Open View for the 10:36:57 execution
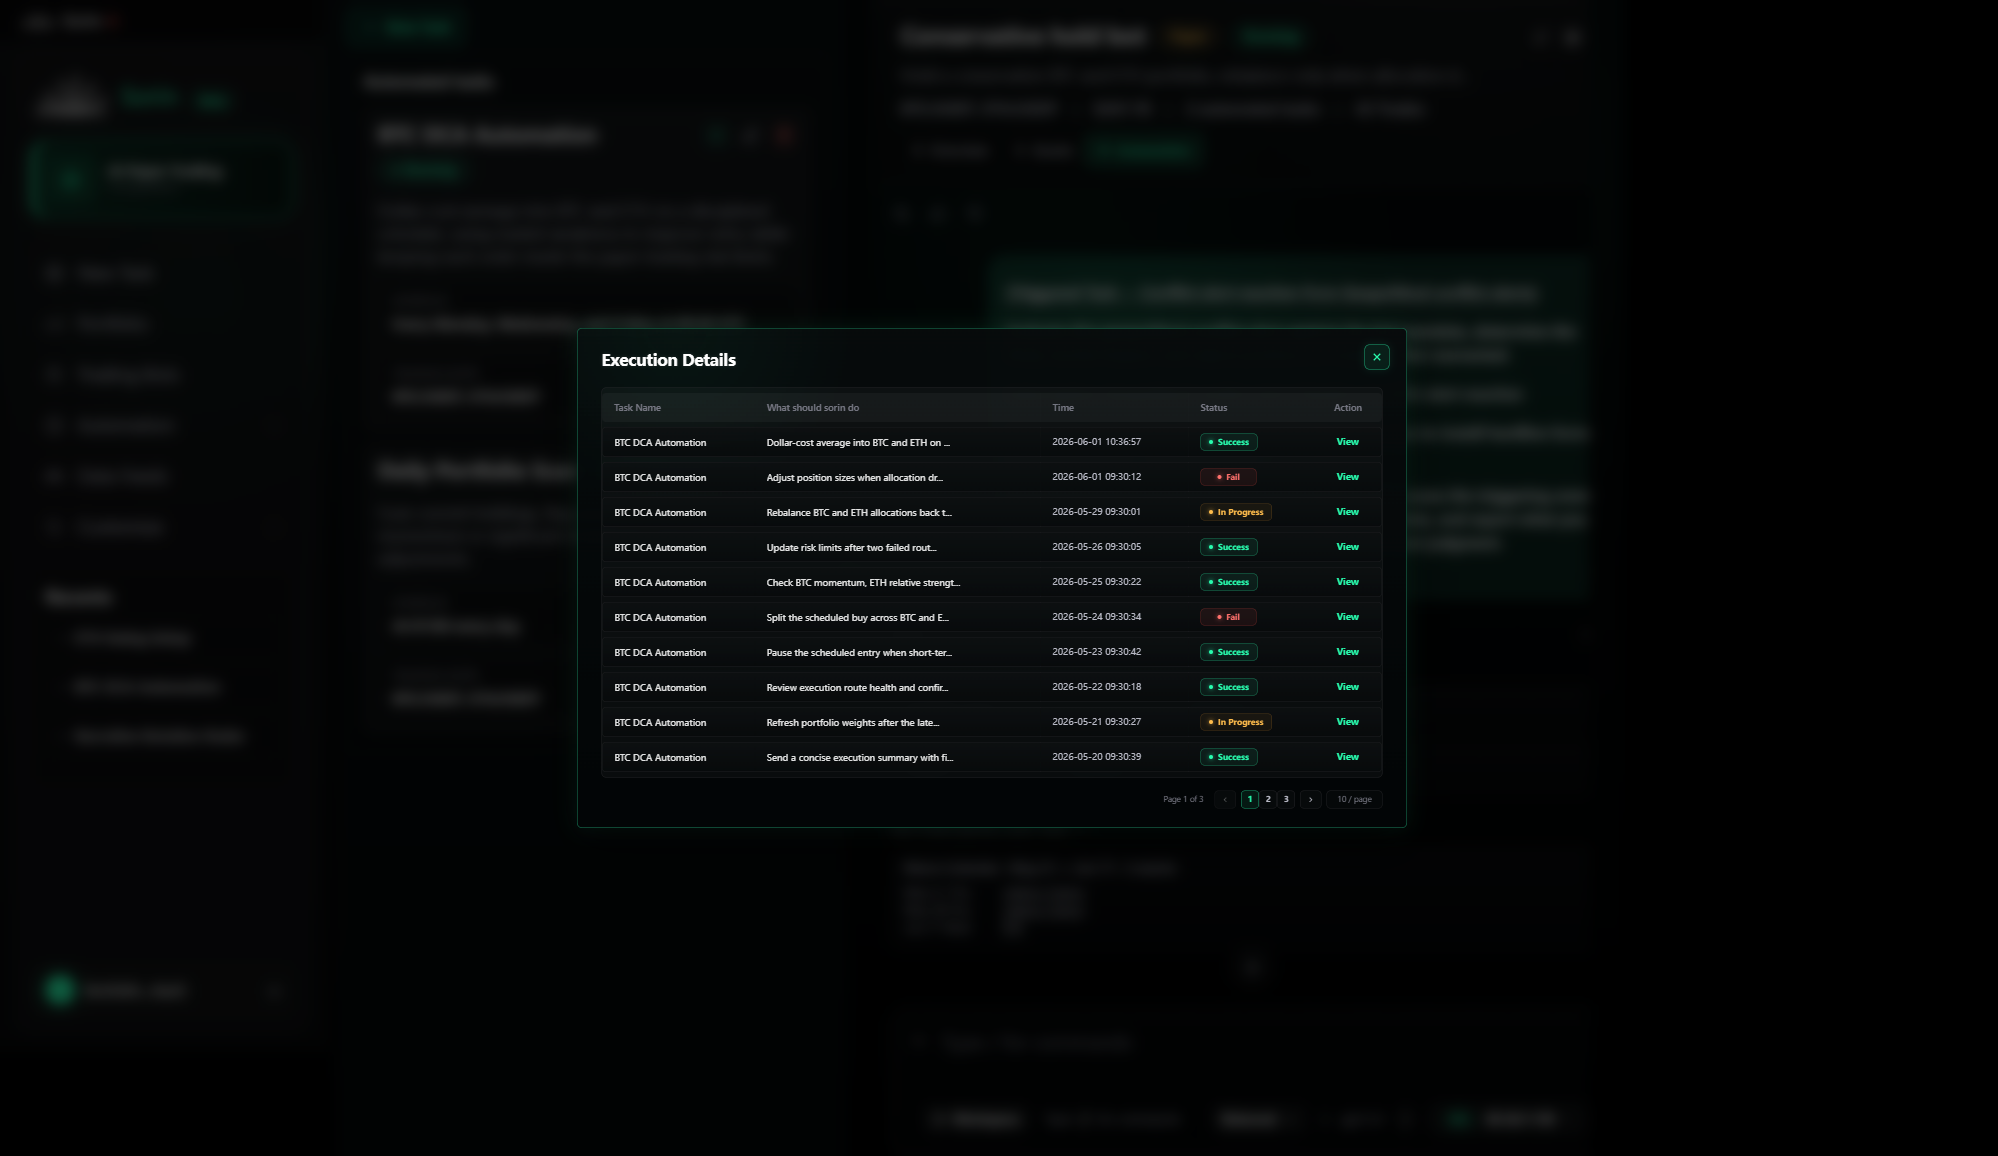The width and height of the screenshot is (1998, 1156). point(1347,442)
